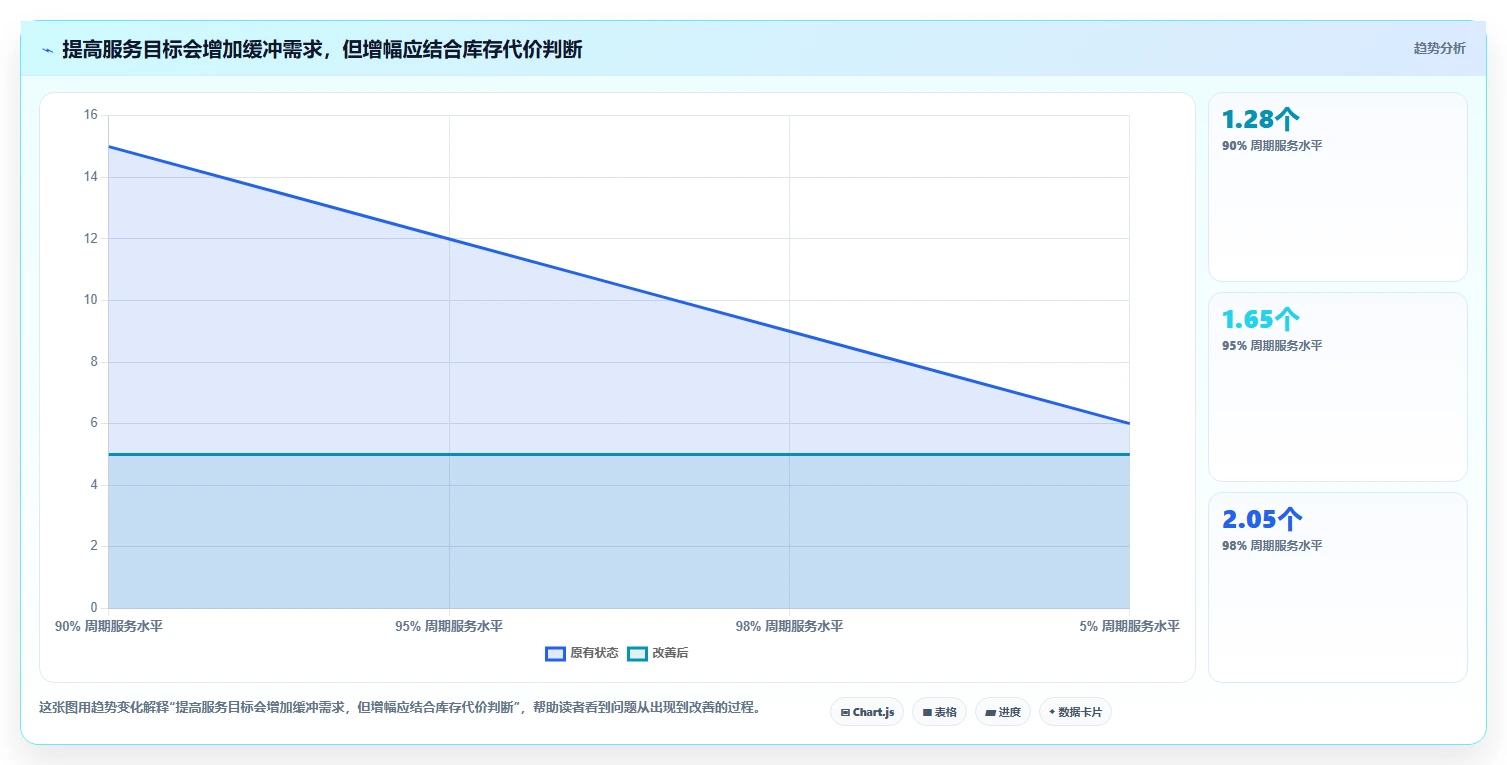Click the 98% 周期服务水平 card label
This screenshot has height=765, width=1507.
coord(1272,546)
